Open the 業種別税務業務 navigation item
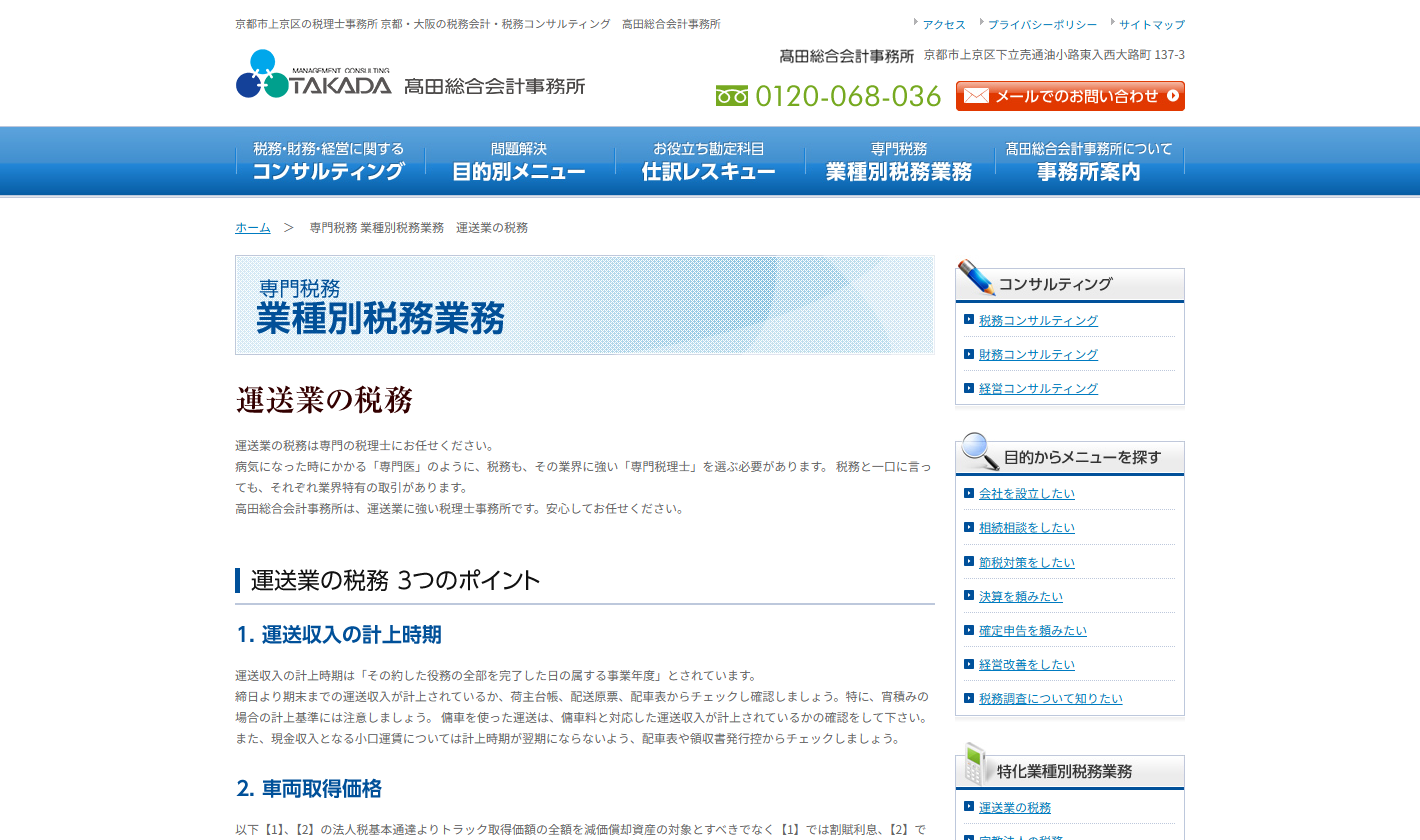This screenshot has height=840, width=1420. click(900, 161)
